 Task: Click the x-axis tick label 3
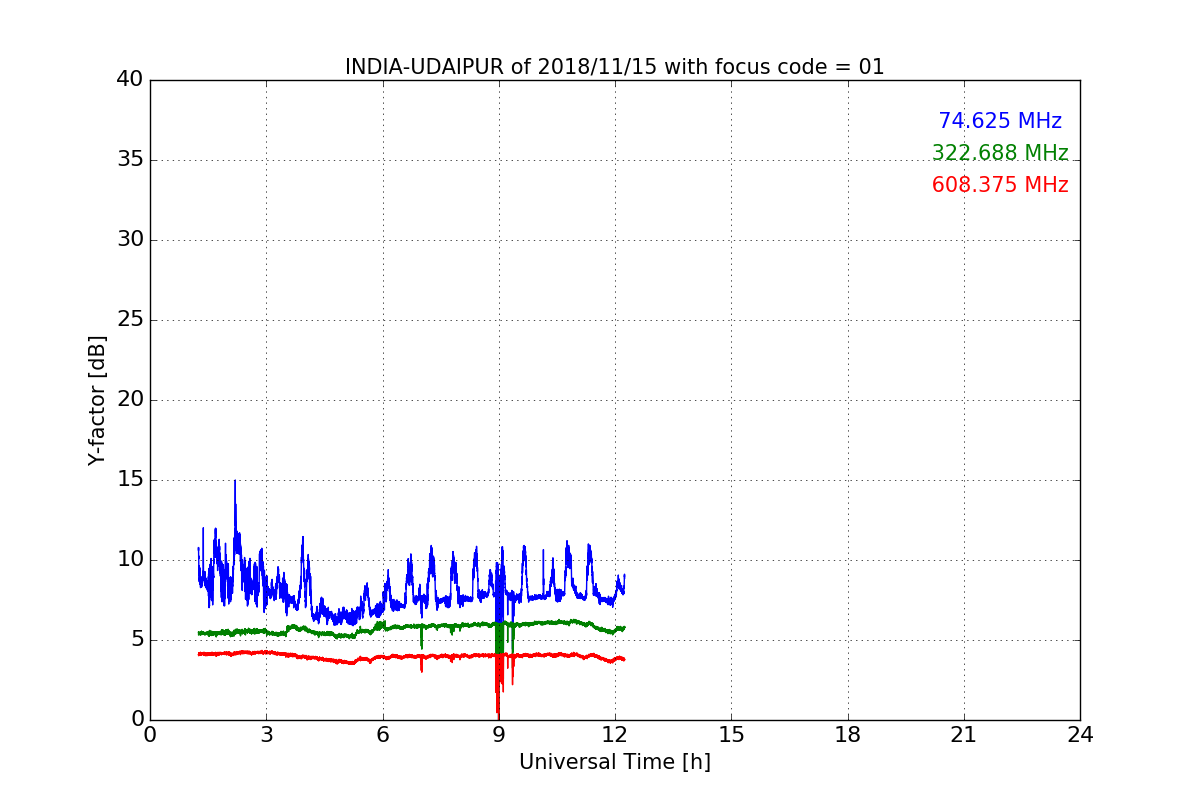click(x=266, y=735)
